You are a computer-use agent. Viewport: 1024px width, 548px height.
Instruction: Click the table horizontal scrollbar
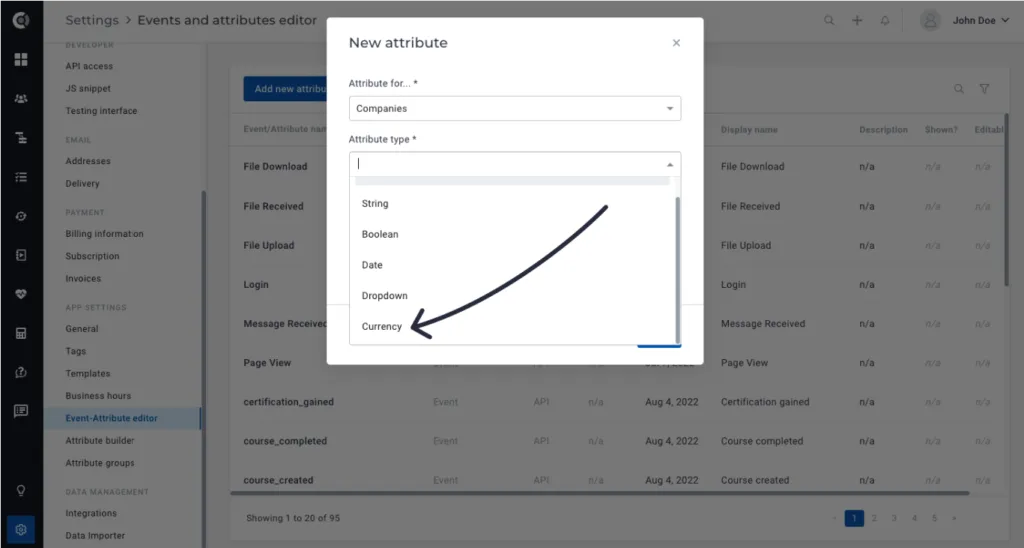pyautogui.click(x=600, y=493)
